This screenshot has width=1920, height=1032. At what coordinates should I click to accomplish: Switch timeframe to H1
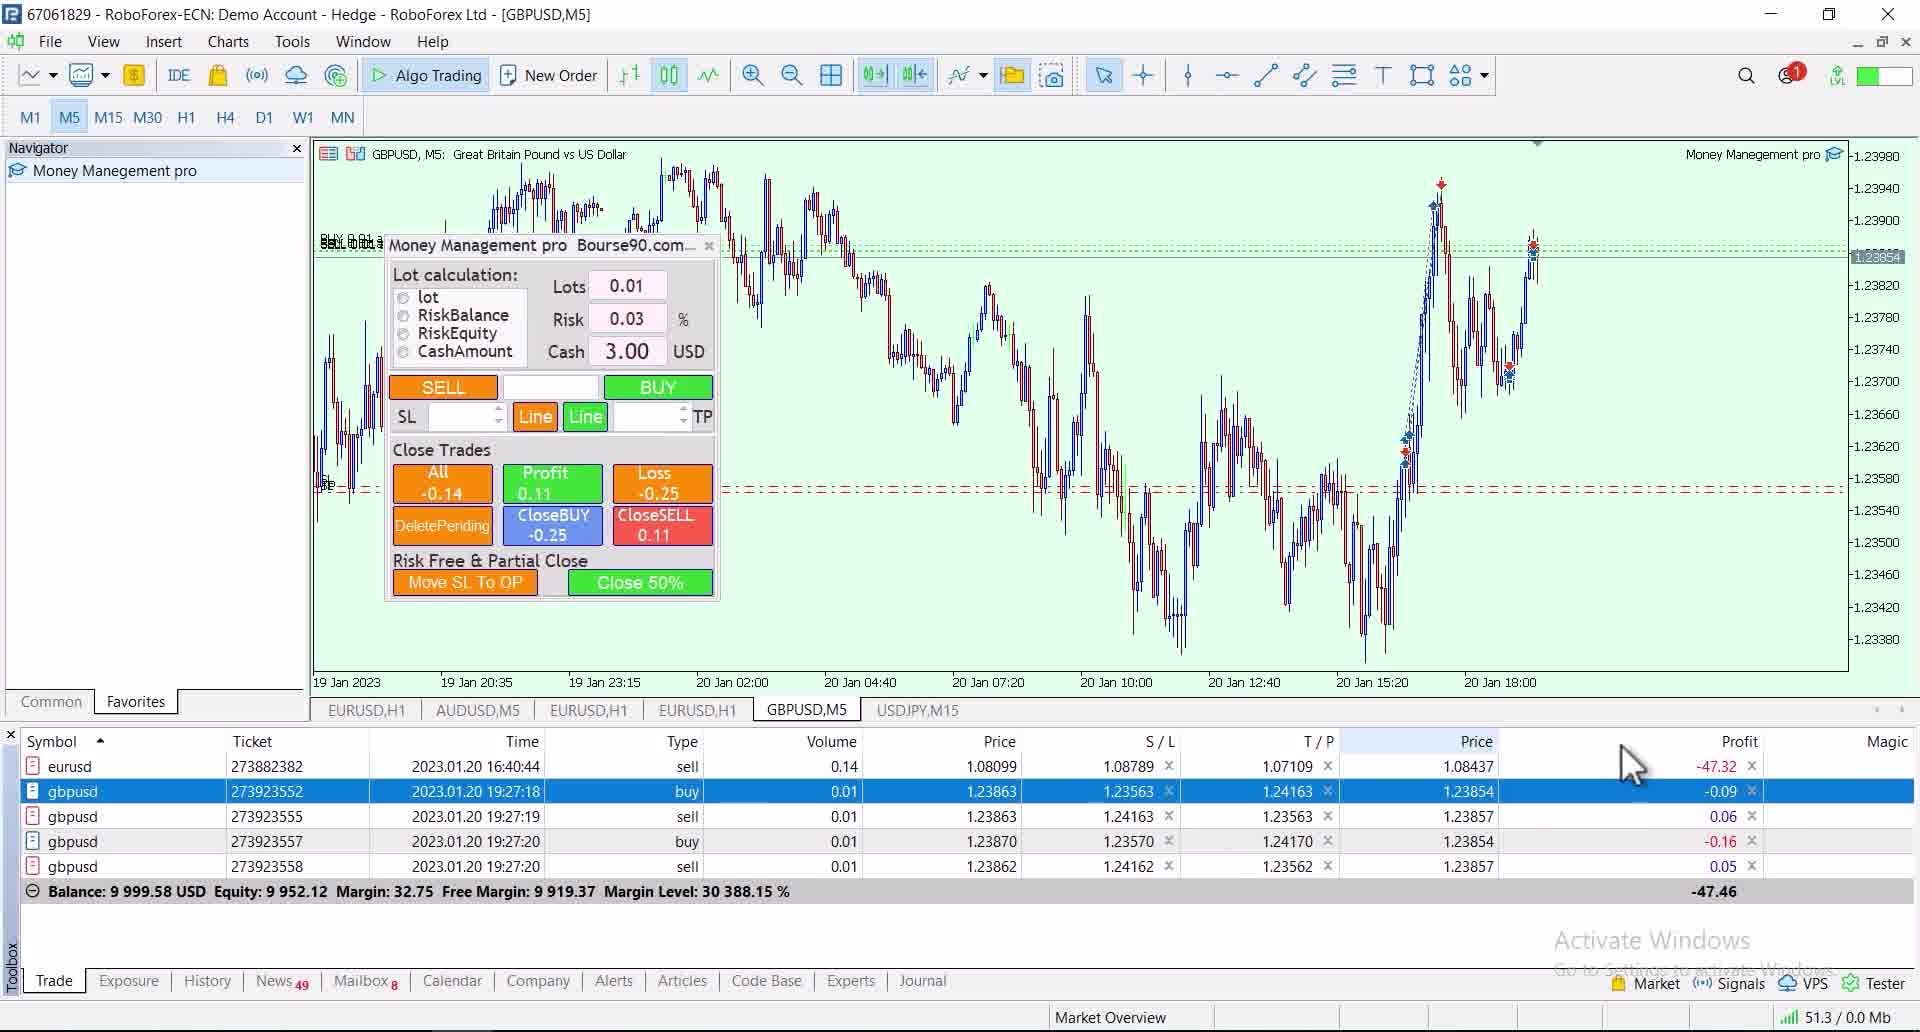[186, 117]
